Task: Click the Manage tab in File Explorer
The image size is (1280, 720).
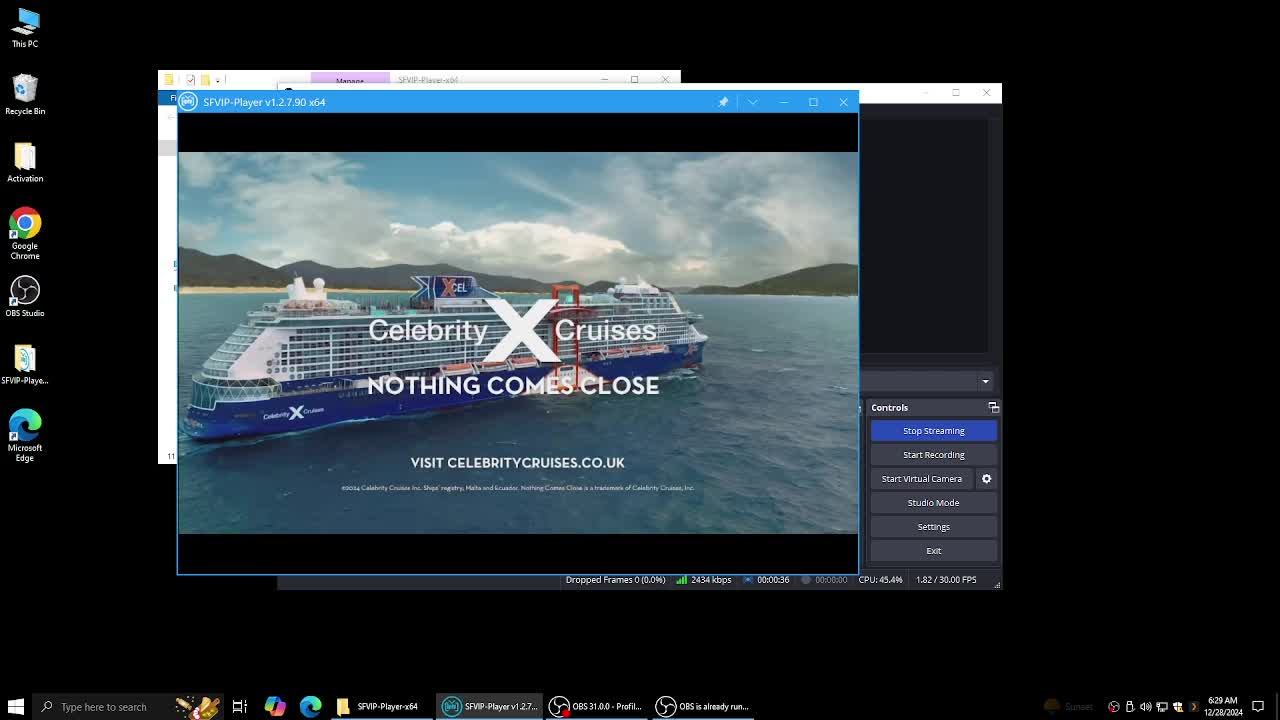Action: point(350,80)
